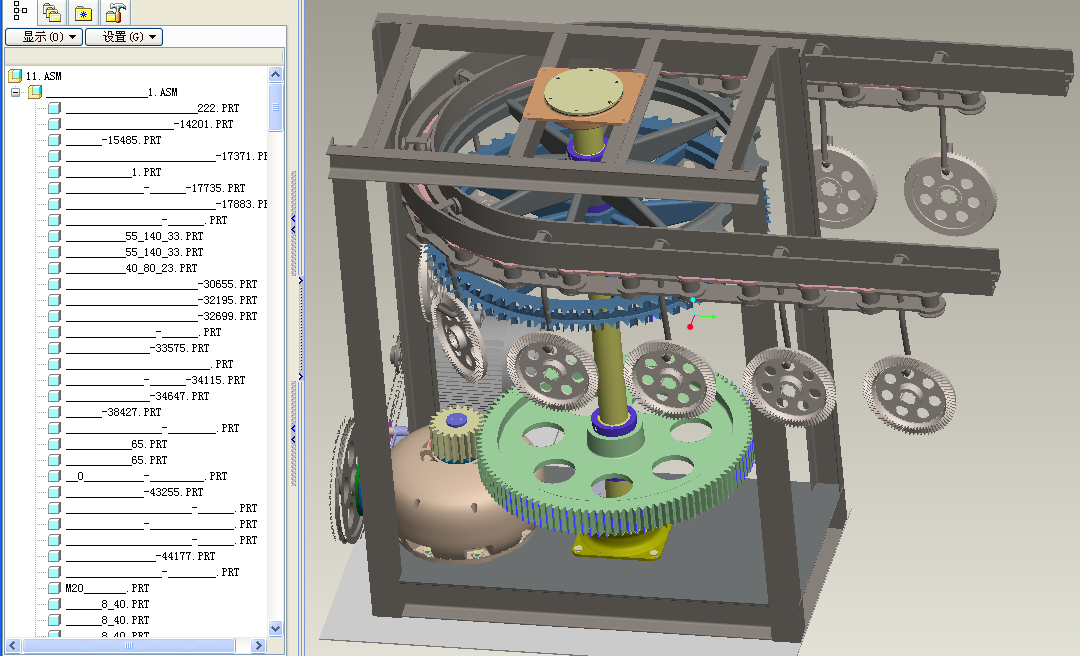This screenshot has height=656, width=1080.
Task: Open the Folder Browser tab icon
Action: 52,12
